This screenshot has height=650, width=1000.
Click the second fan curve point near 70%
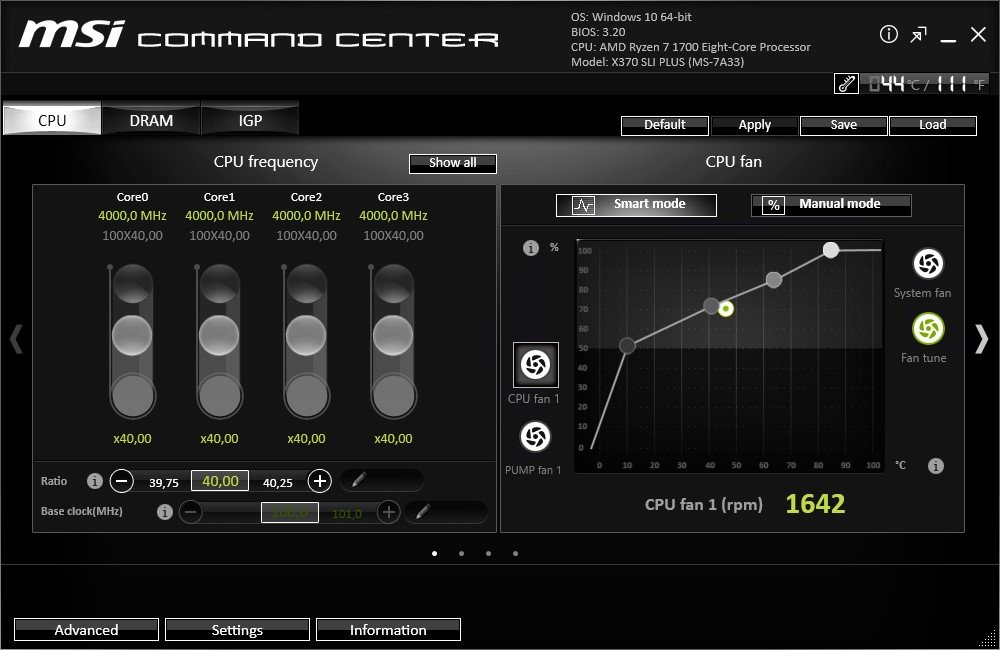coord(711,306)
